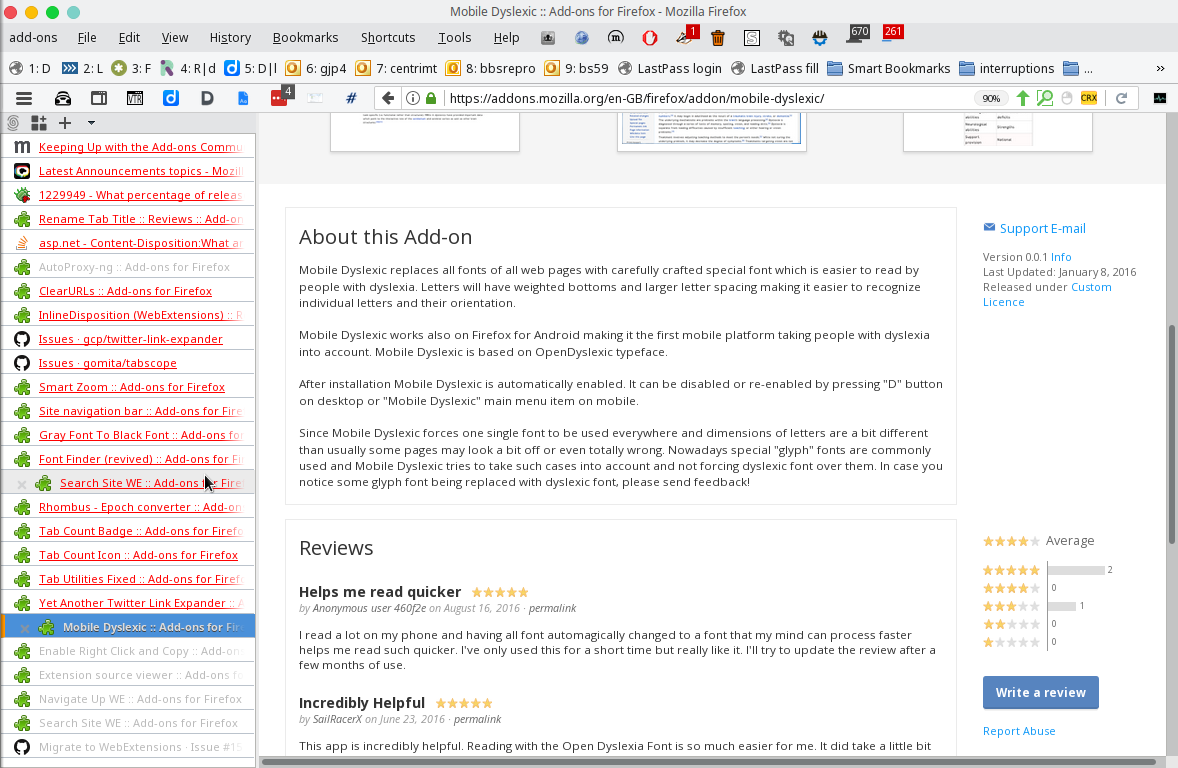
Task: Open the 'LastPass login' bookmark
Action: [669, 68]
